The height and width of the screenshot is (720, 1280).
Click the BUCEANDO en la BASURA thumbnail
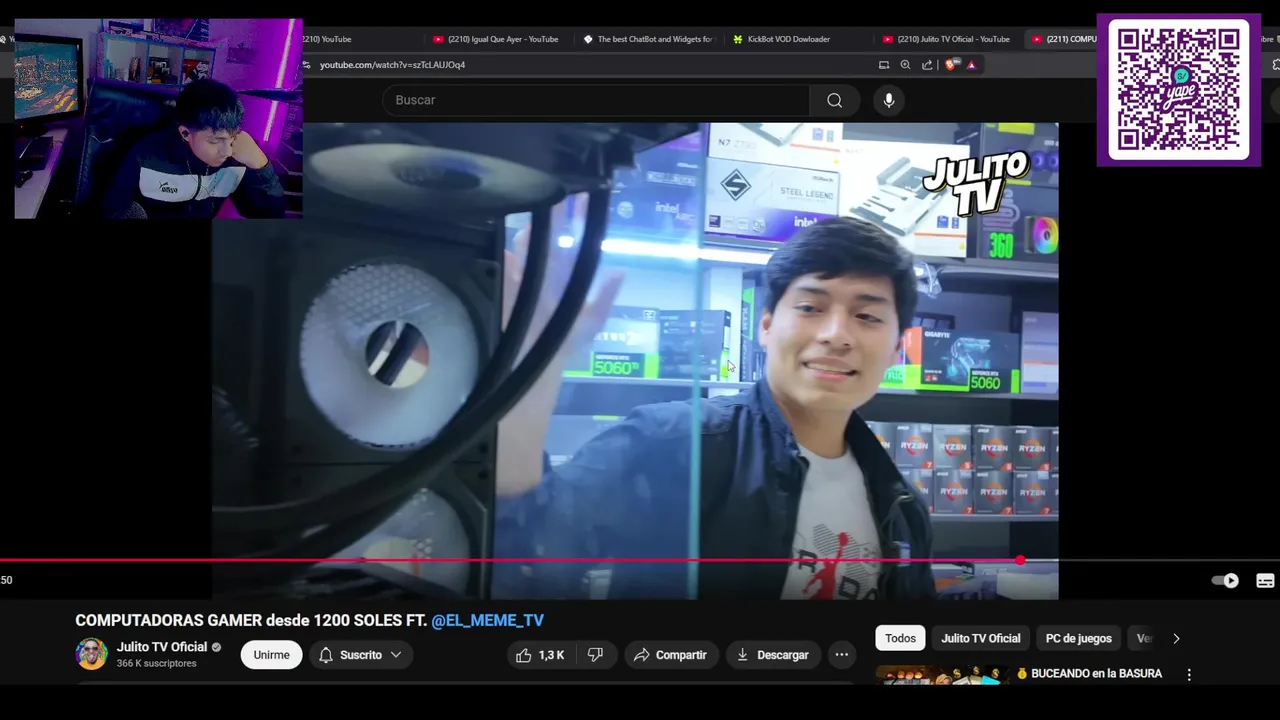pos(941,675)
